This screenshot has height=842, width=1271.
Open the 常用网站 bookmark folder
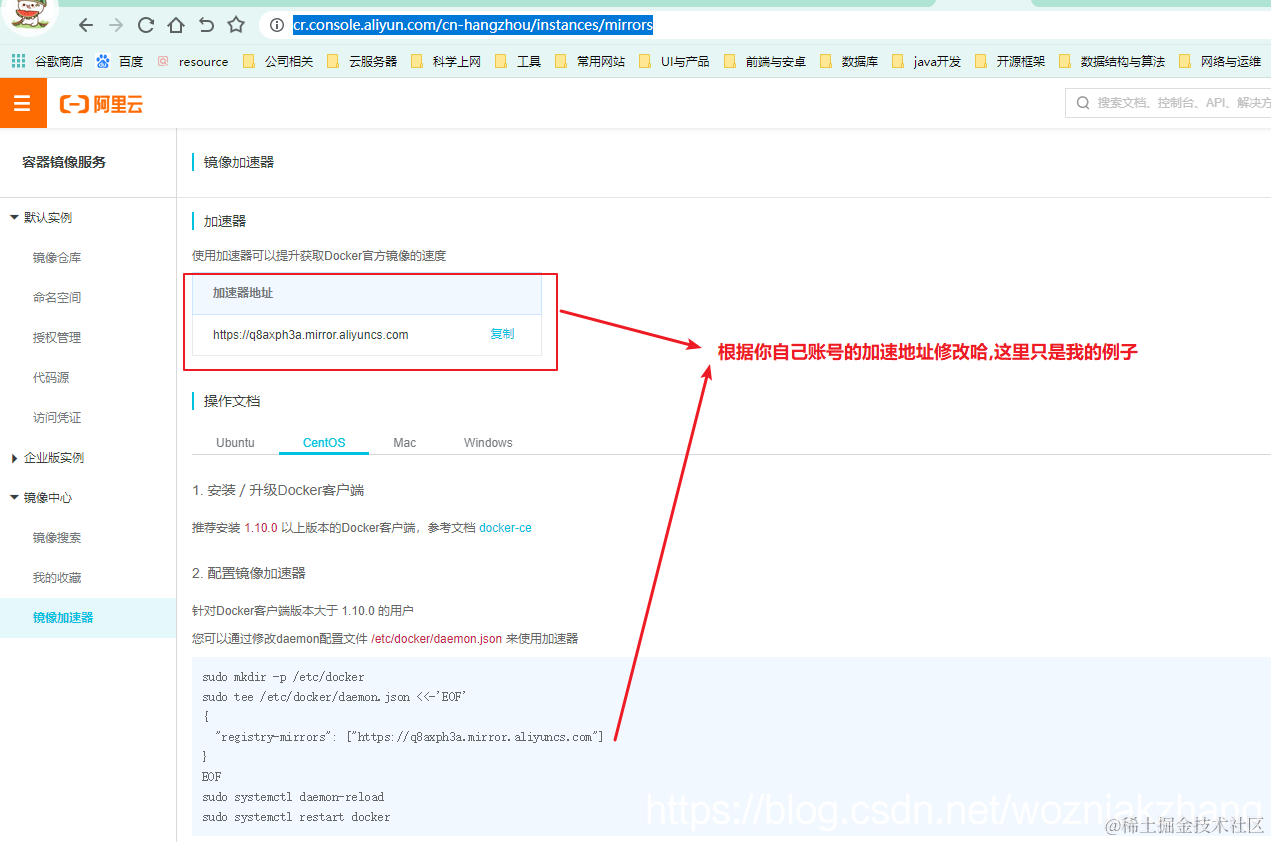tap(590, 61)
